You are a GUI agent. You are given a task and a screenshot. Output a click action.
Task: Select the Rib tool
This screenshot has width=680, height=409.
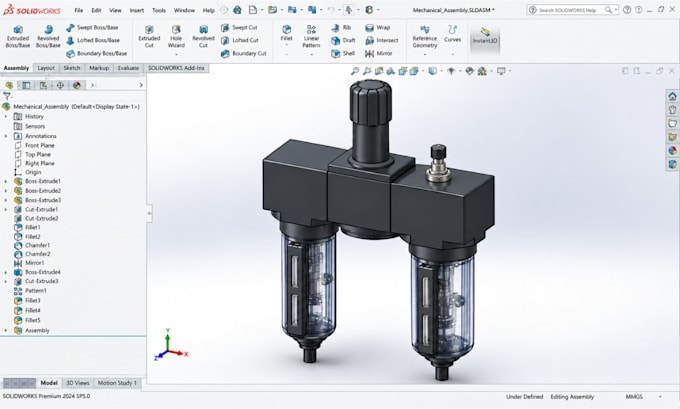click(341, 27)
